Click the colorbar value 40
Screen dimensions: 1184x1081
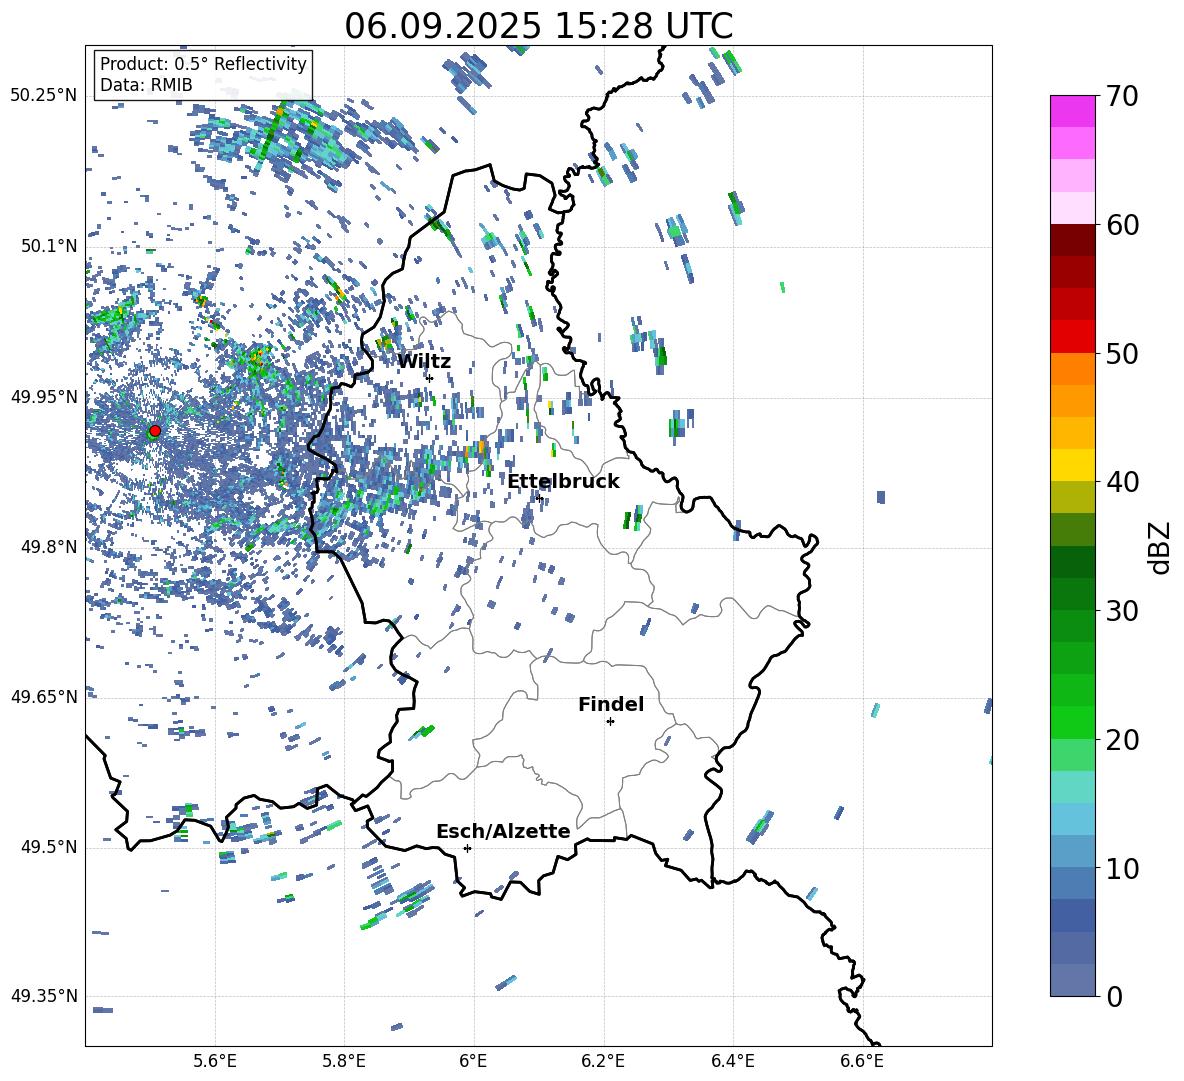(x=1122, y=482)
